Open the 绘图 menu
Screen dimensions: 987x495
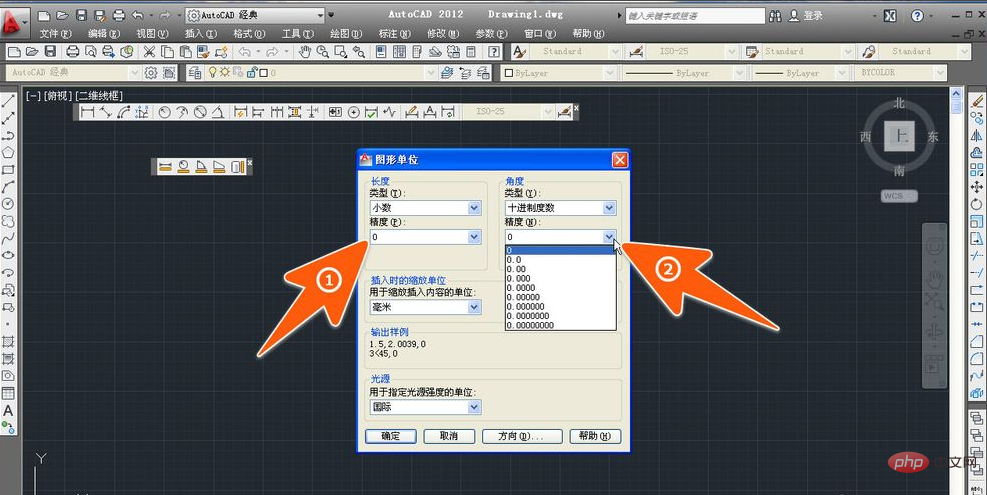tap(346, 33)
